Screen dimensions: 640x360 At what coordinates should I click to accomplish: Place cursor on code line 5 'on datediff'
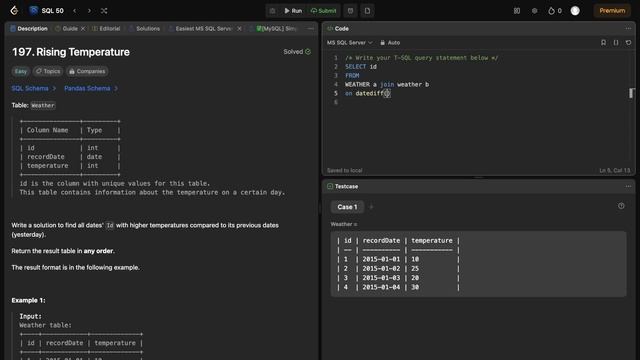click(x=367, y=93)
